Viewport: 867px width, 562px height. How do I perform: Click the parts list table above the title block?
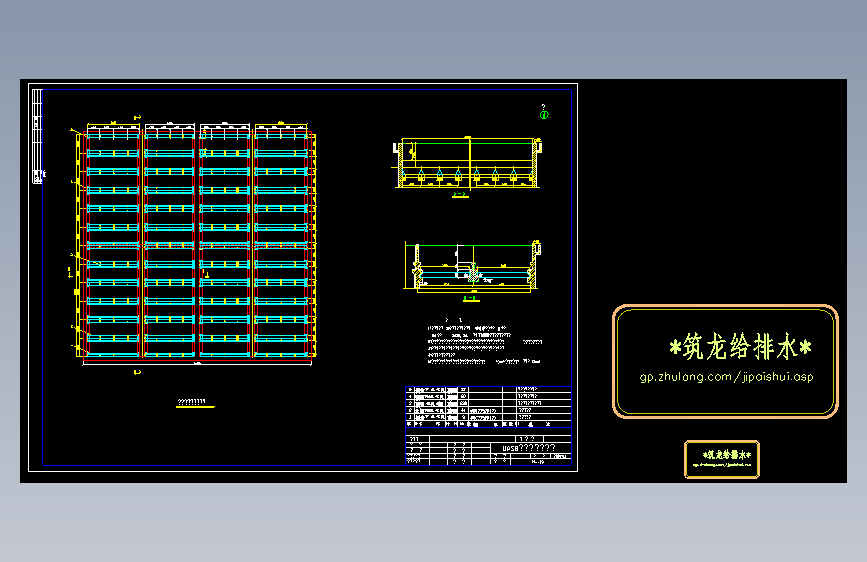(x=489, y=407)
